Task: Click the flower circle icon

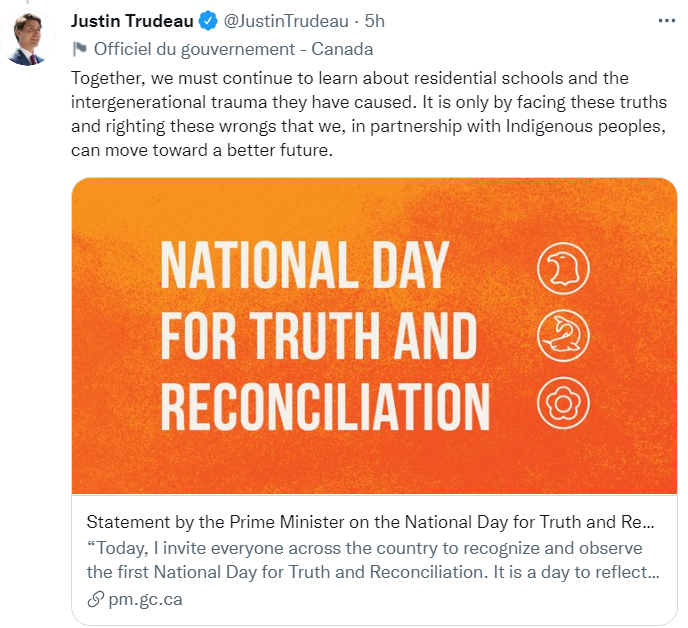Action: [563, 403]
